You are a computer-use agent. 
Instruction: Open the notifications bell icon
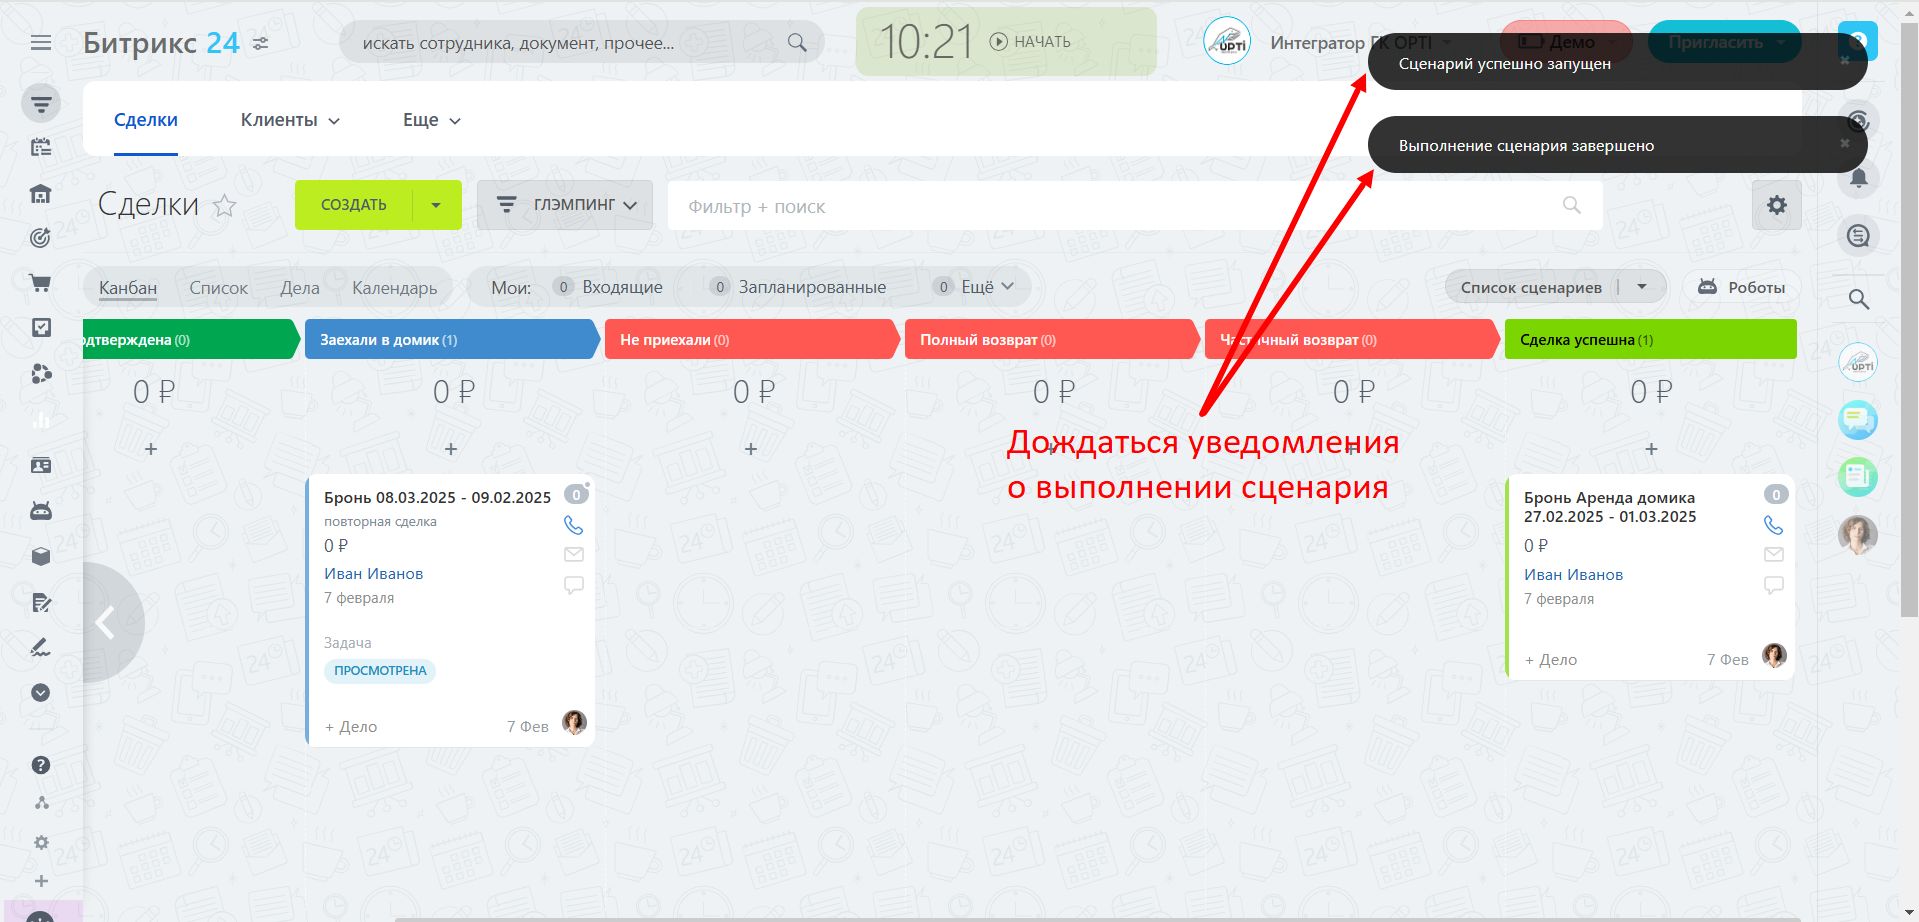(x=1859, y=178)
